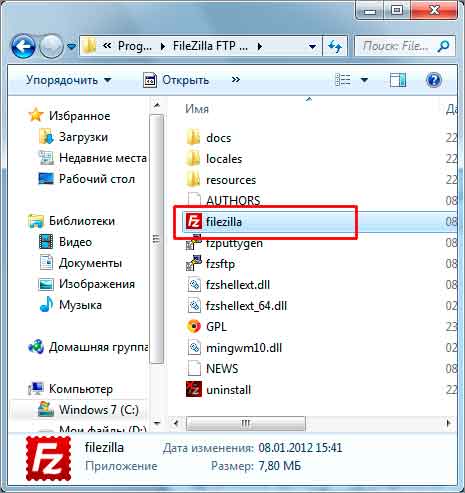Open the address bar history dropdown
The image size is (465, 493).
point(312,46)
